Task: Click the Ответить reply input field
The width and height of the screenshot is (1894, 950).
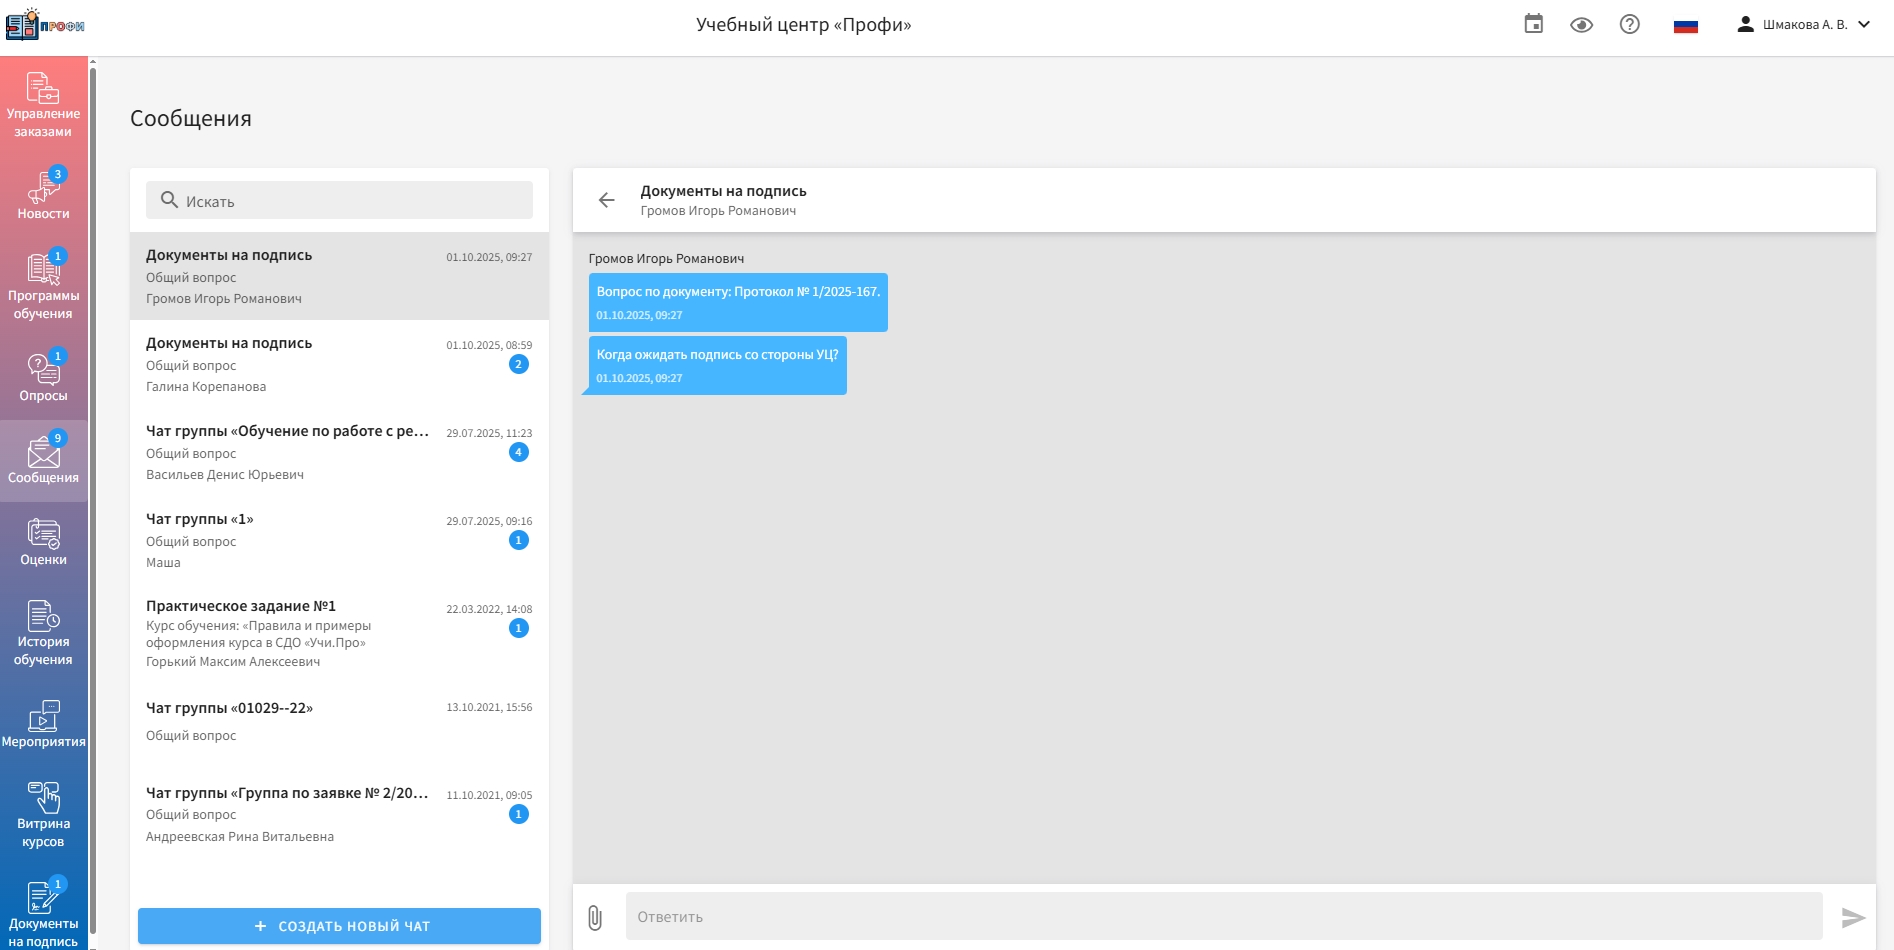Action: tap(1223, 917)
